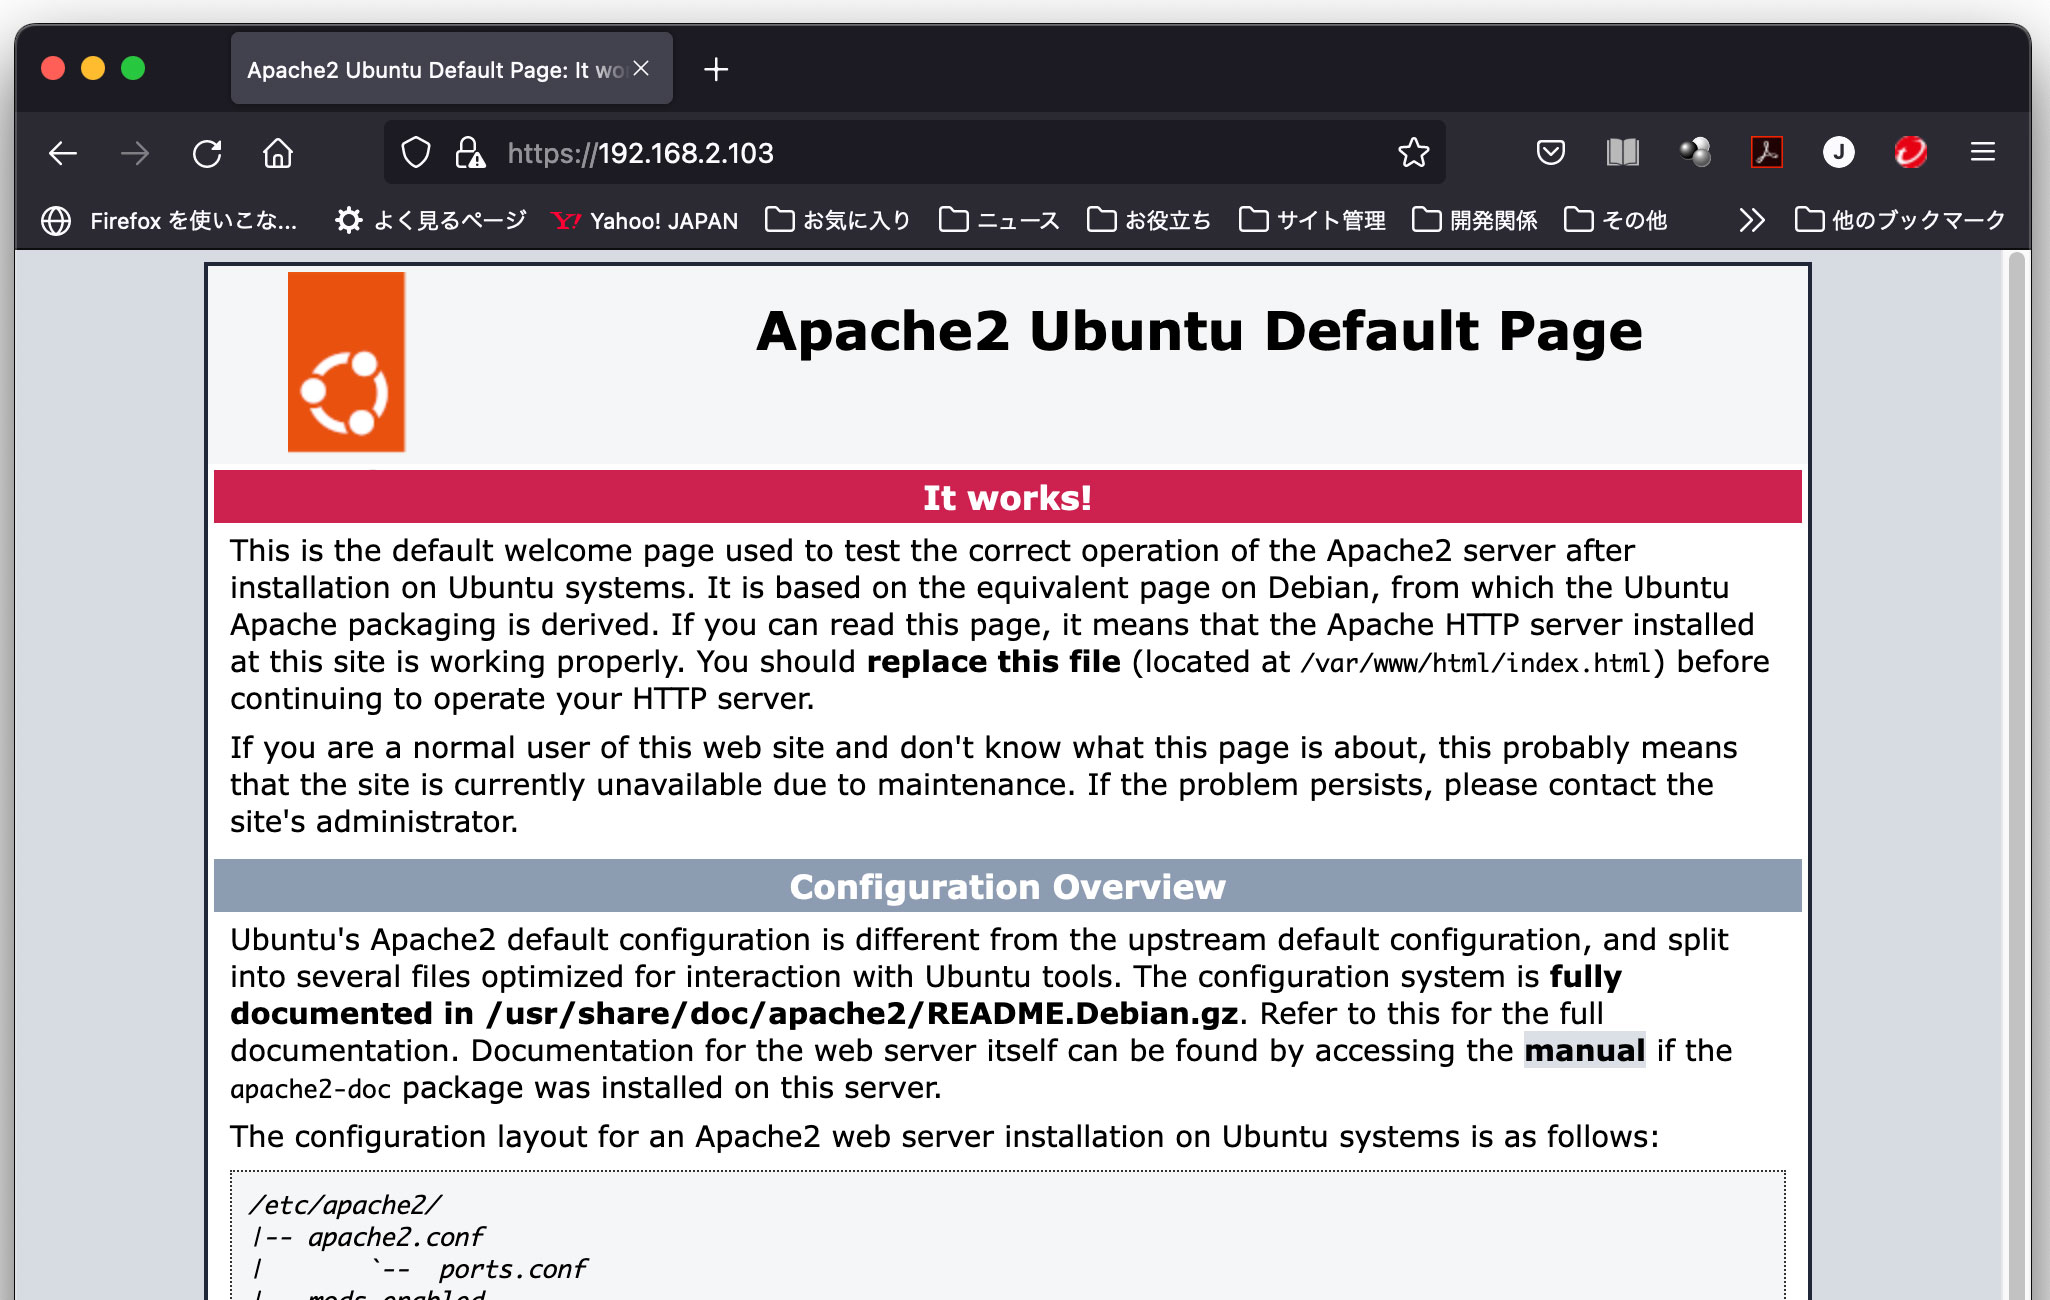Reload the current page
Image resolution: width=2050 pixels, height=1300 pixels.
point(207,153)
